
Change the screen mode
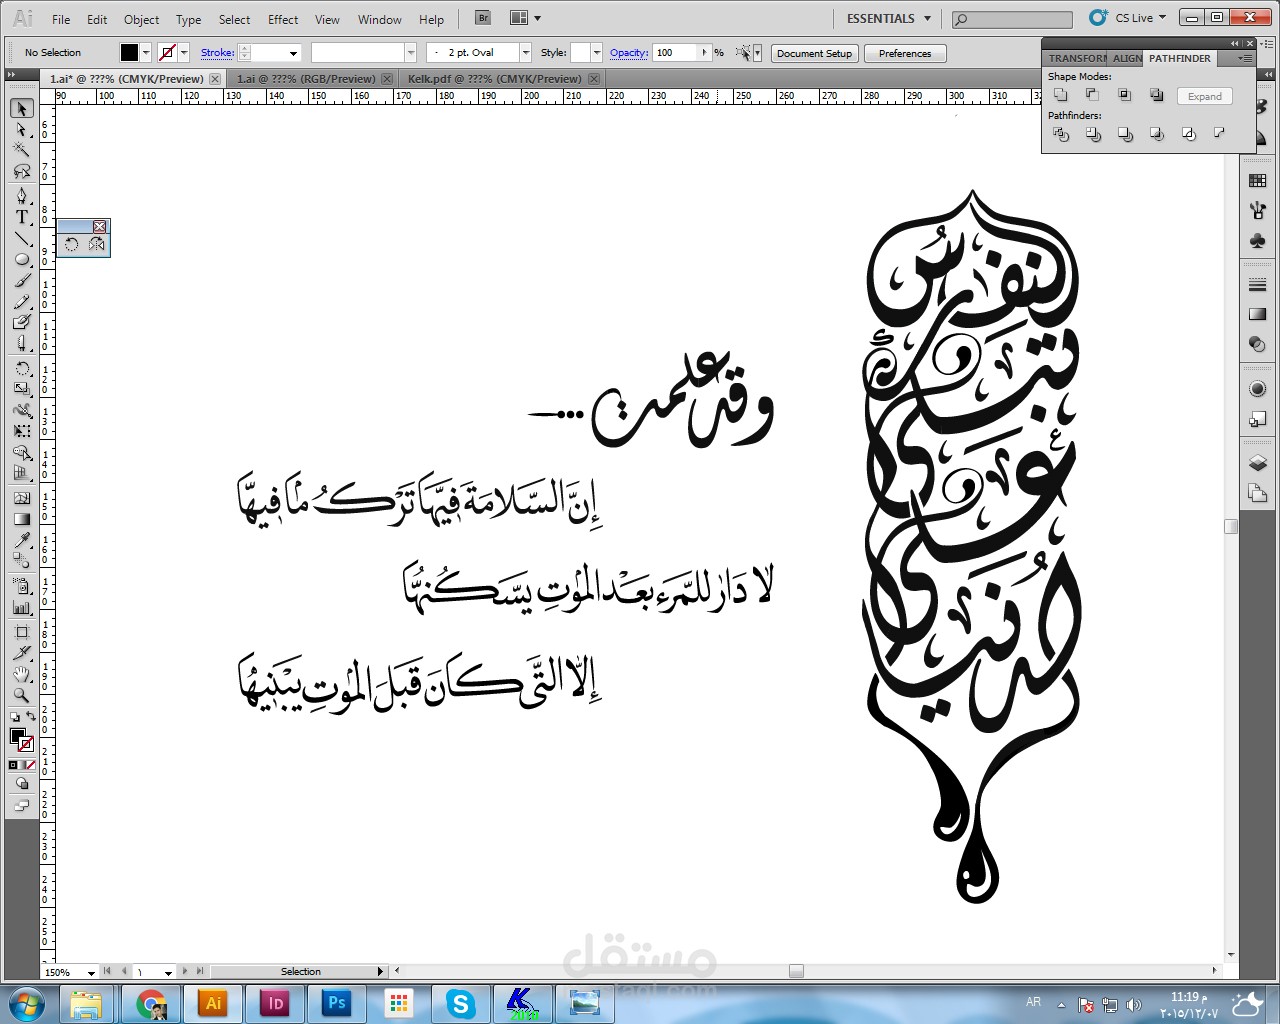pyautogui.click(x=21, y=806)
